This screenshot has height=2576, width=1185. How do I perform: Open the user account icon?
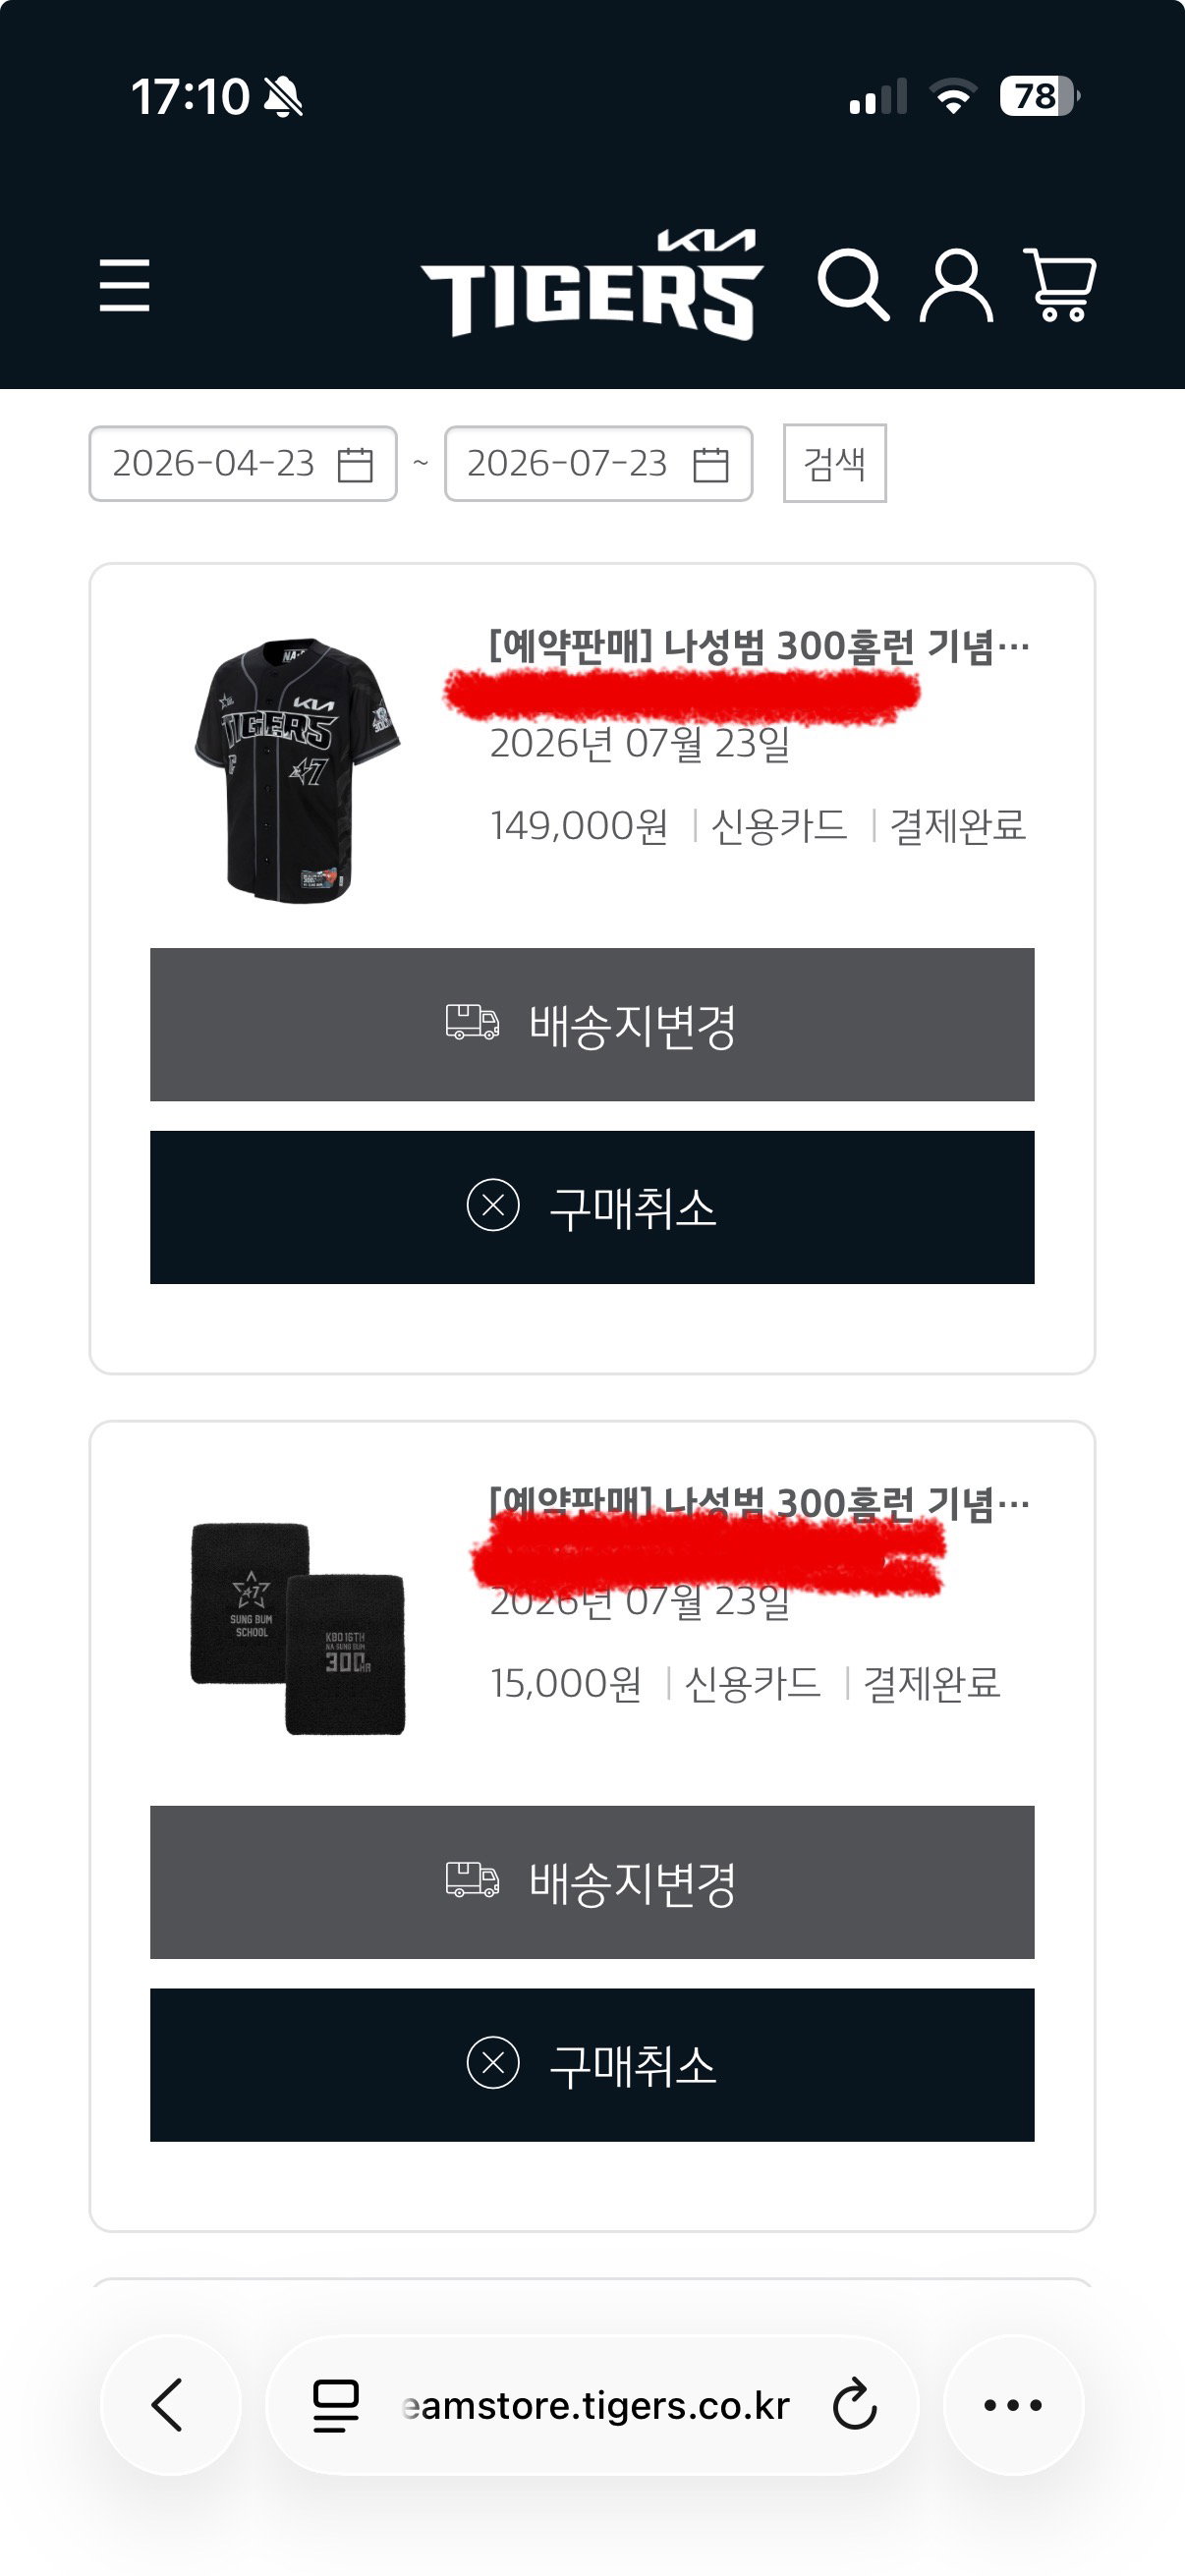[956, 285]
